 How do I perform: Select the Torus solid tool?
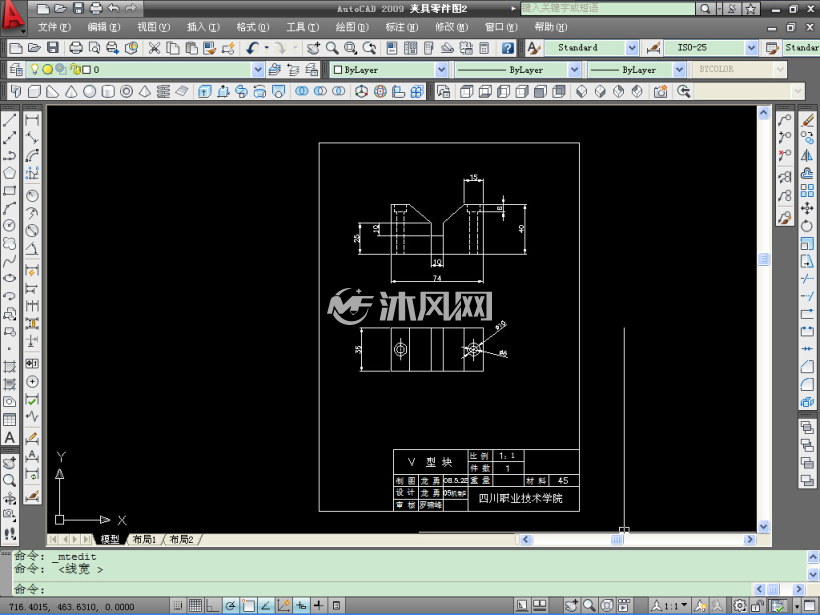tap(126, 92)
